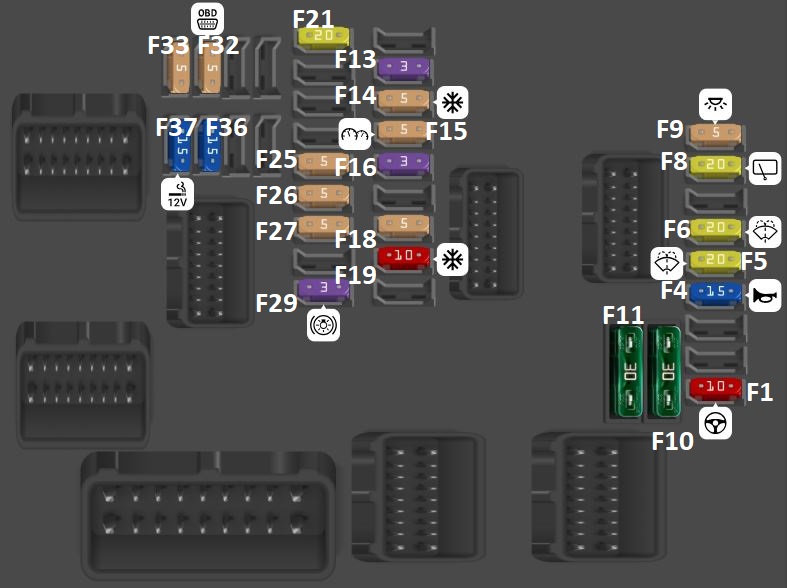Select the tan 5A fuse at F14
787x588 pixels.
click(404, 99)
